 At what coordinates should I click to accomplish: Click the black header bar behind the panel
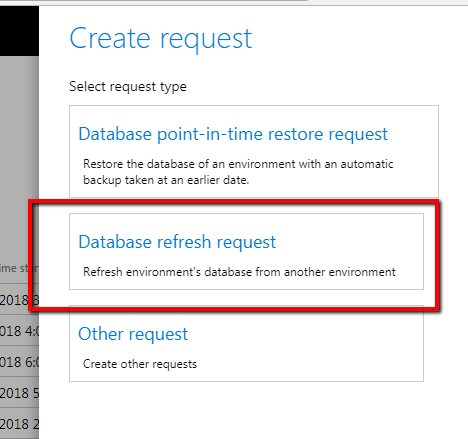tap(19, 31)
